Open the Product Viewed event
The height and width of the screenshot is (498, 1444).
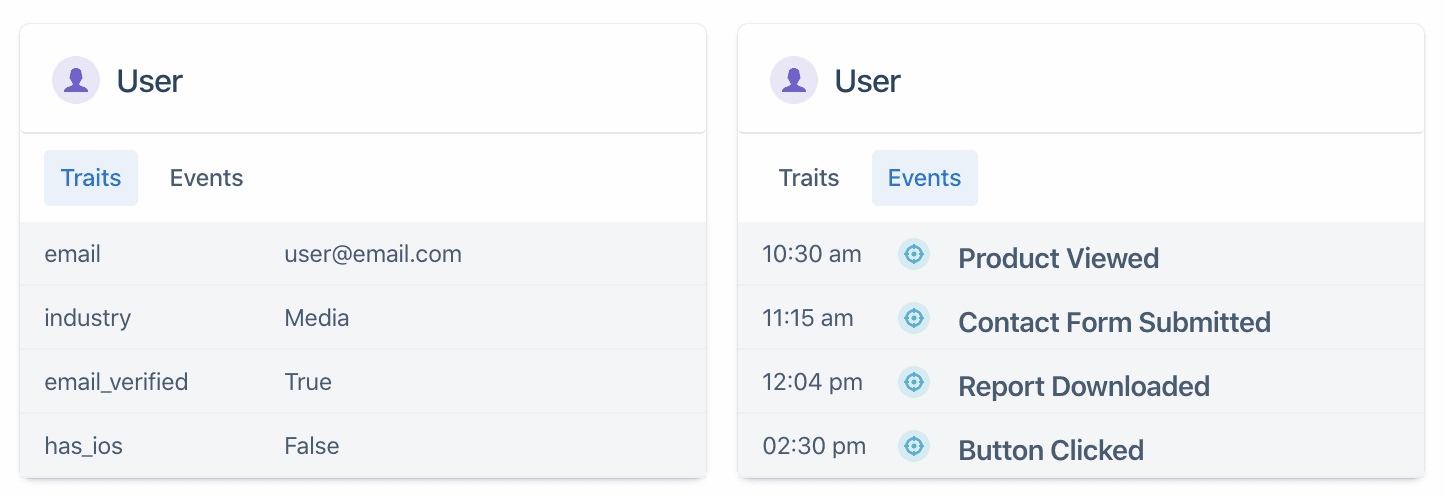[x=1058, y=258]
